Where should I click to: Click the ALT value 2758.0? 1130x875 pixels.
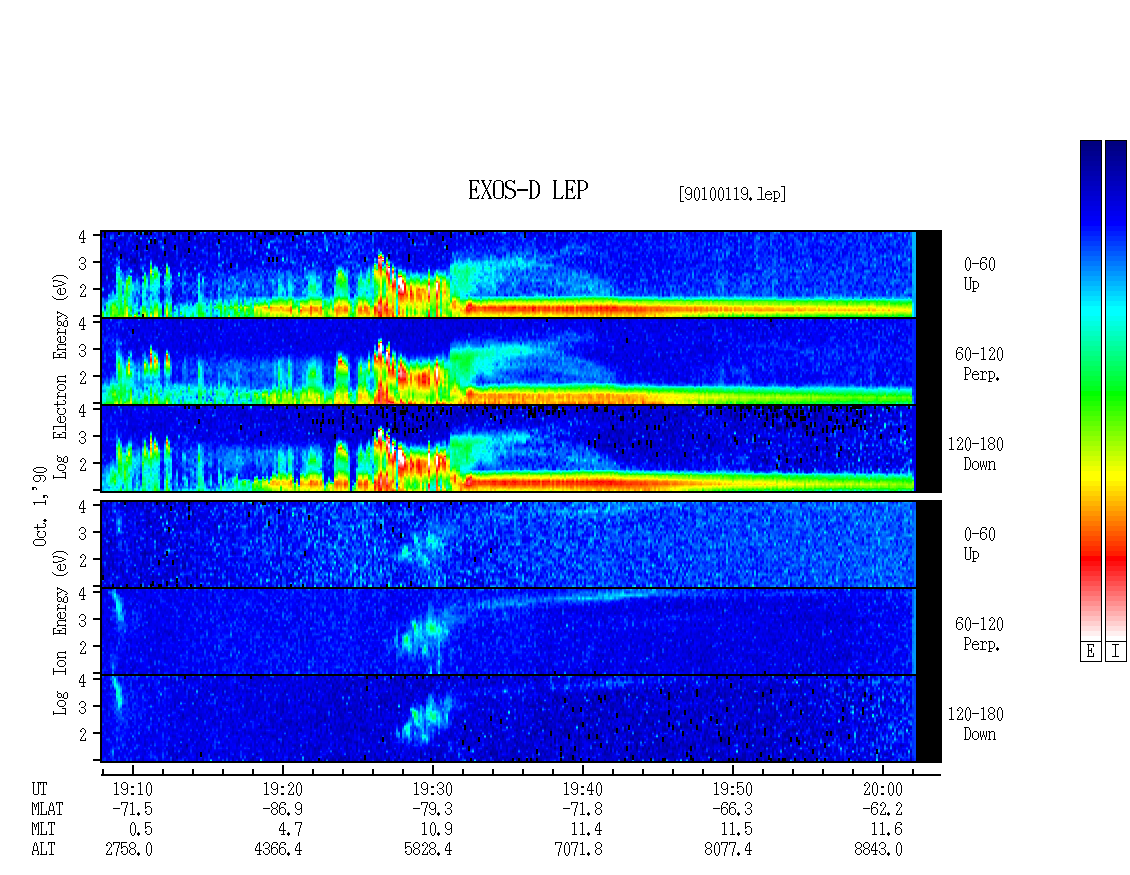129,850
